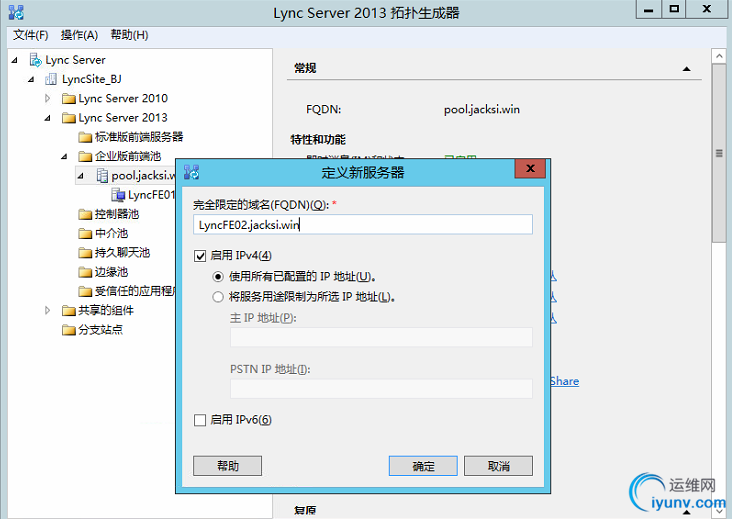Click the PSTN IP 地址 input field
Screen dimensions: 732x519
[x=381, y=389]
